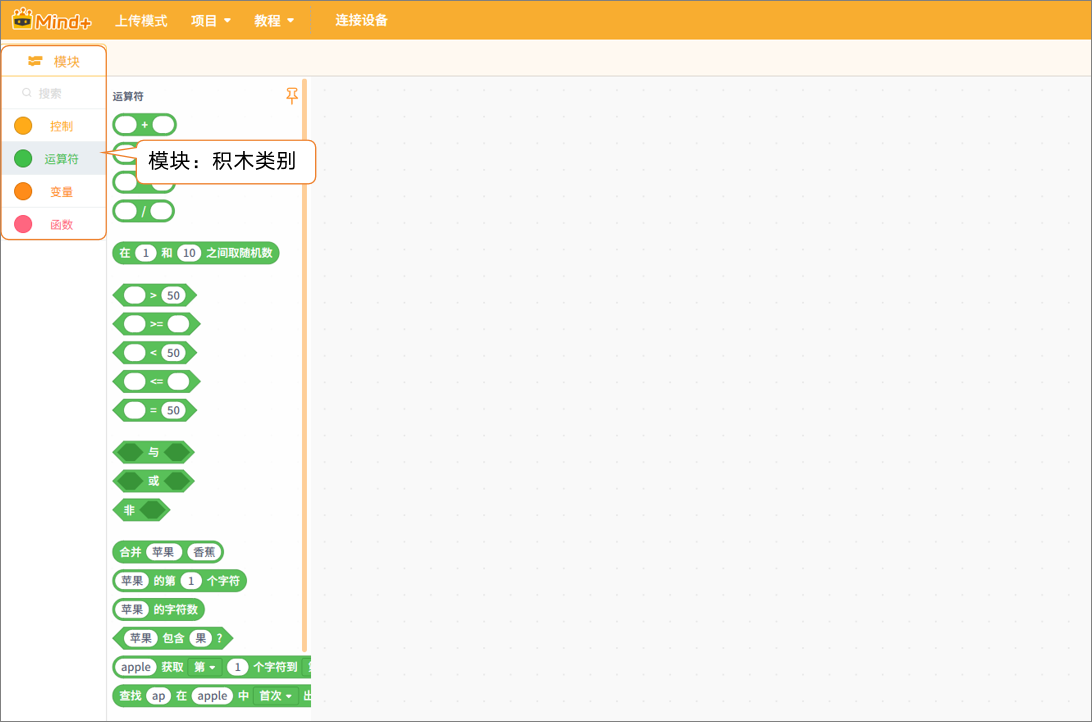The width and height of the screenshot is (1092, 722).
Task: Click the addition operator block
Action: pos(144,125)
